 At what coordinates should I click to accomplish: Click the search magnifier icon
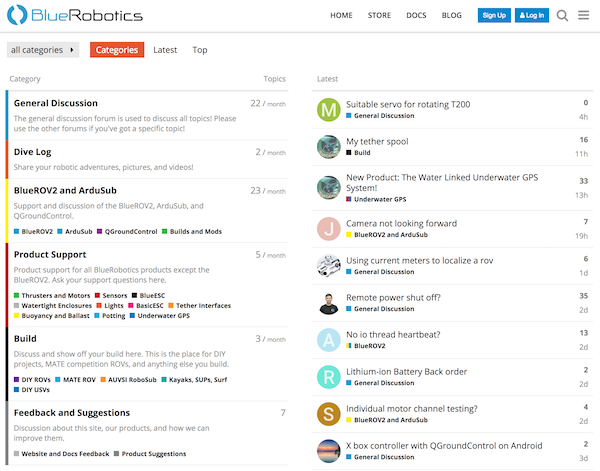pyautogui.click(x=563, y=15)
